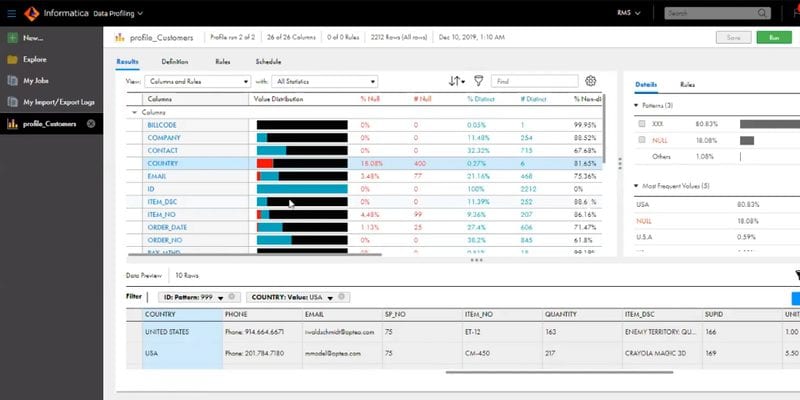
Task: Click the vertical panel splitter dots
Action: click(x=620, y=164)
